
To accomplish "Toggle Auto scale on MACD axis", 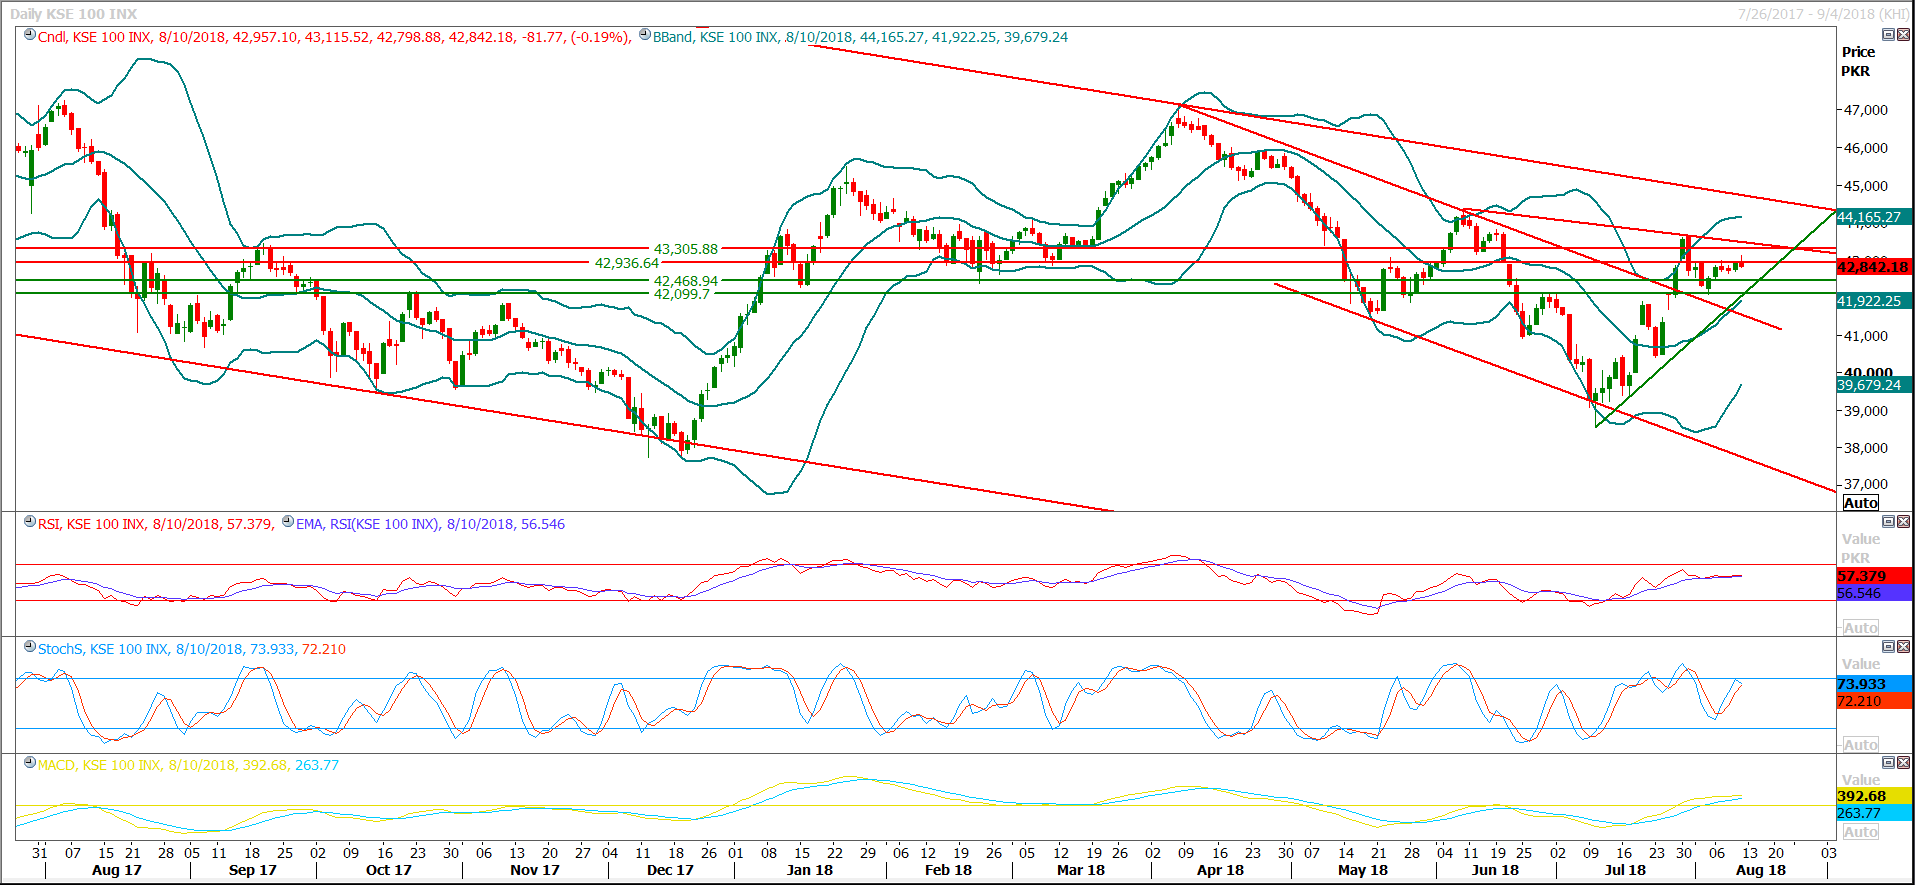I will (1860, 832).
